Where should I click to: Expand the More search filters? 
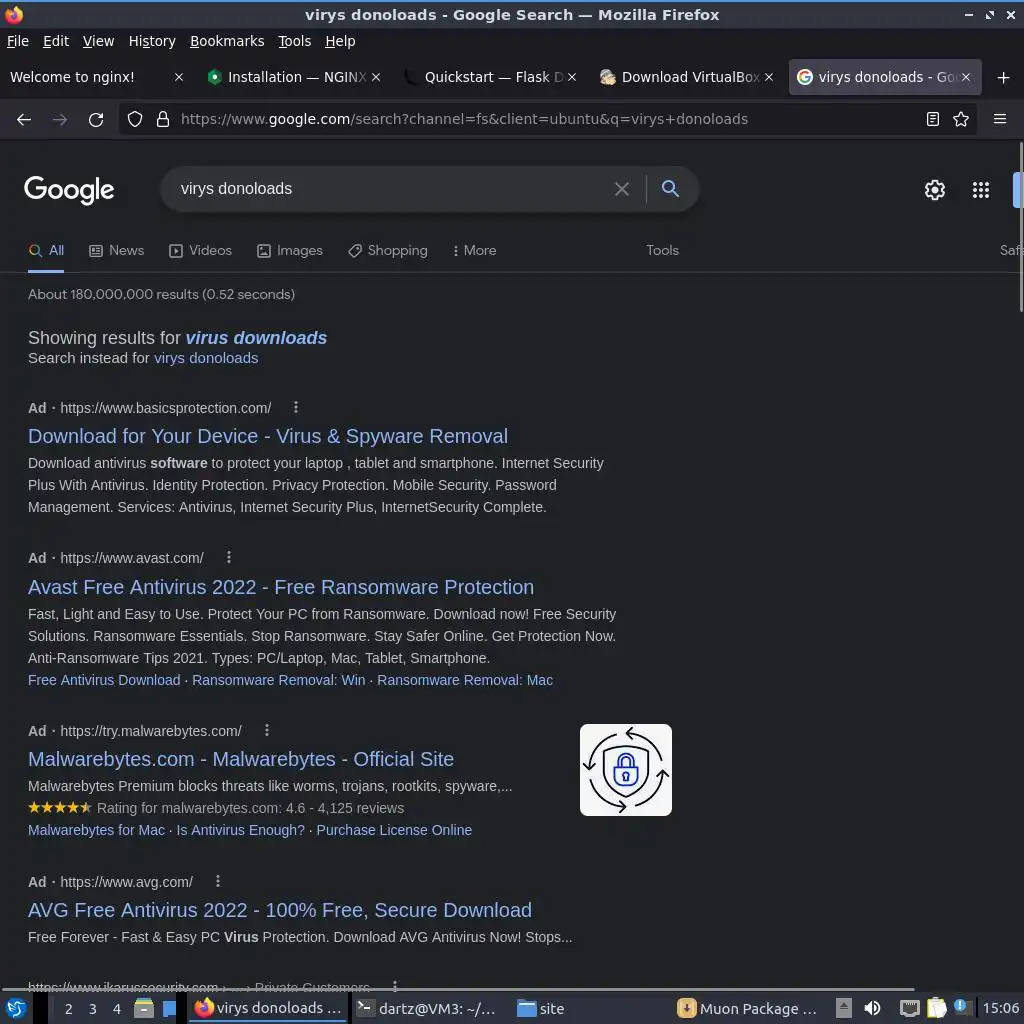[474, 251]
